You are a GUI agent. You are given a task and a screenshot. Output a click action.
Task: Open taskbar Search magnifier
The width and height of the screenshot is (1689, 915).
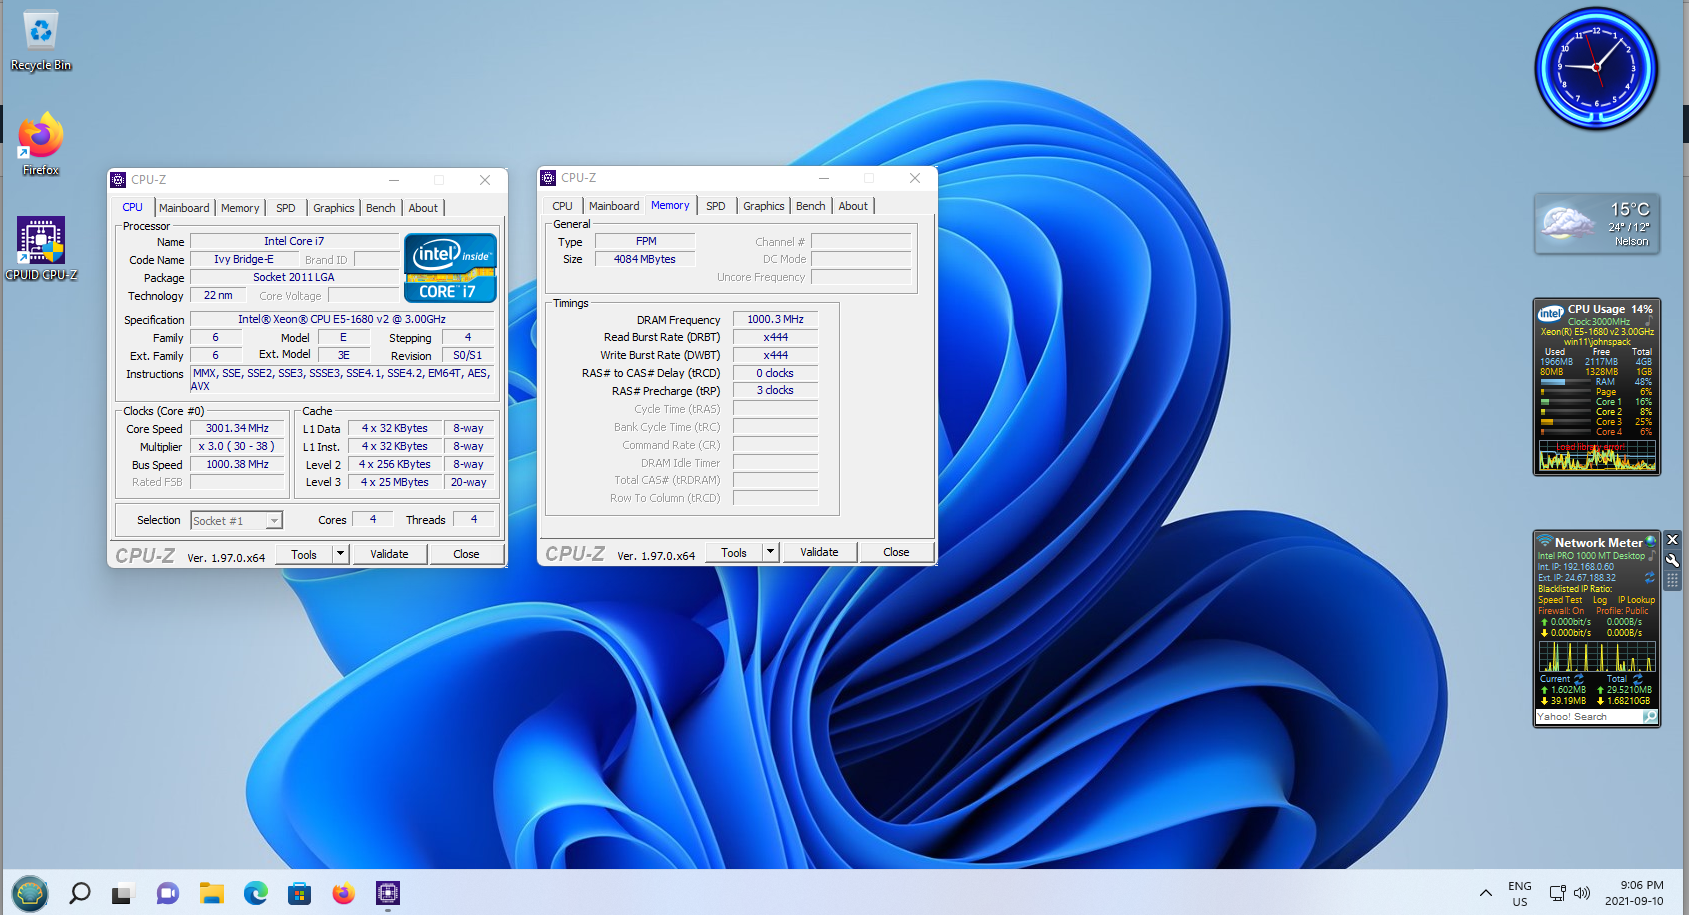point(79,893)
